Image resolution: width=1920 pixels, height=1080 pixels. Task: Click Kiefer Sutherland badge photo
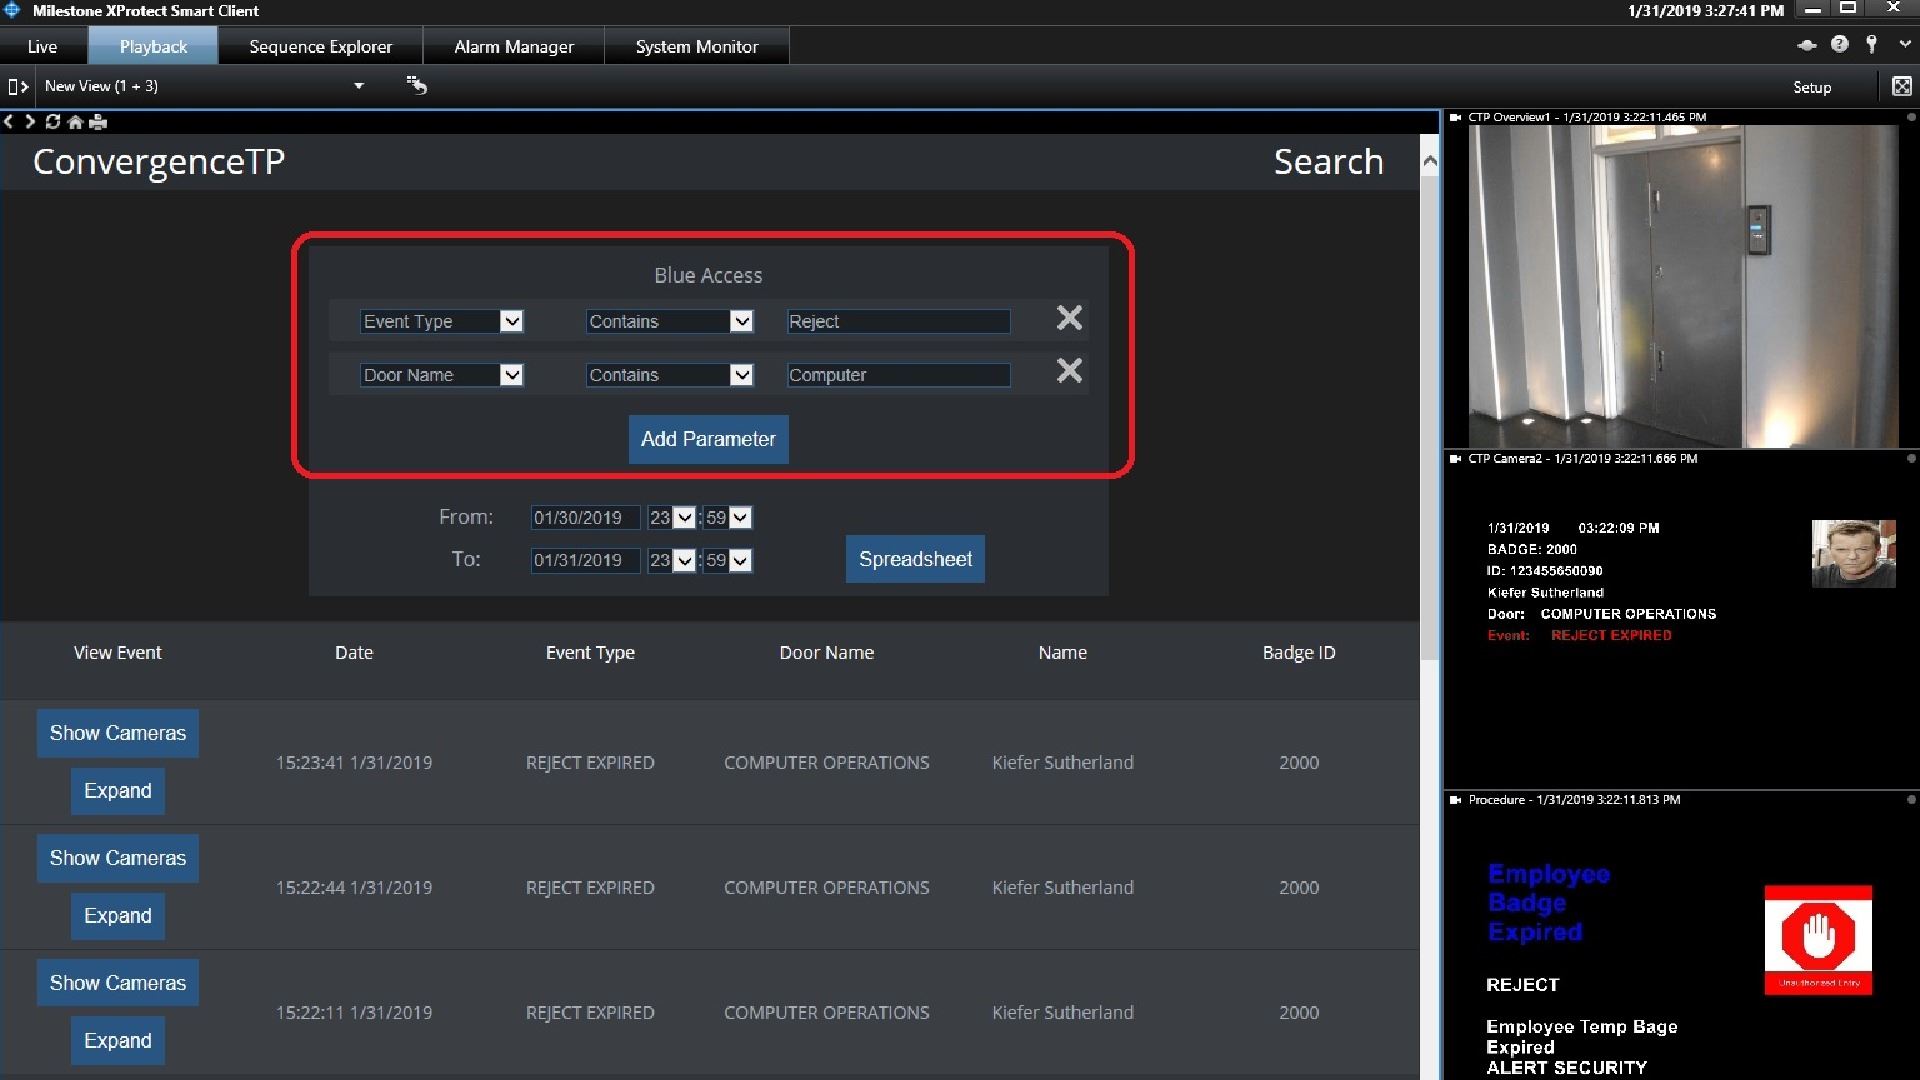pyautogui.click(x=1853, y=553)
